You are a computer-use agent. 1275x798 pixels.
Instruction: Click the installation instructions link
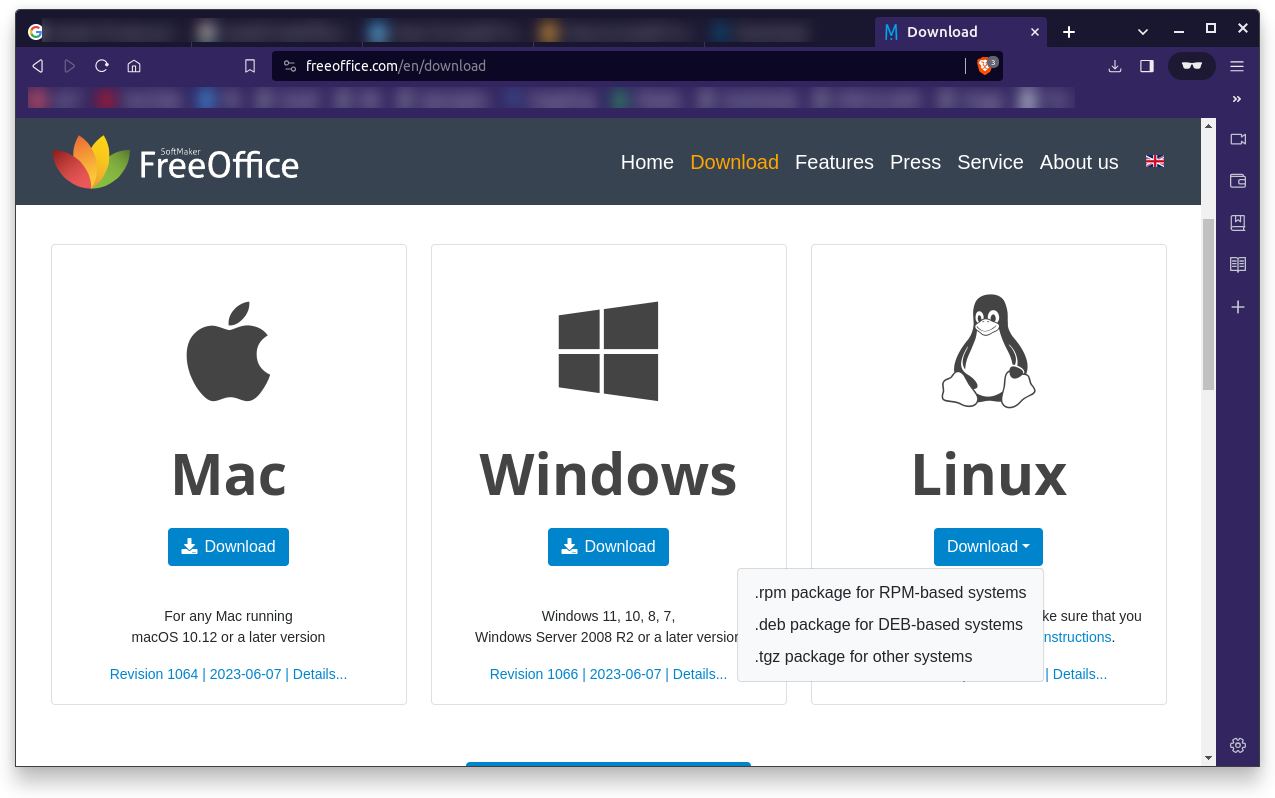(x=1073, y=637)
